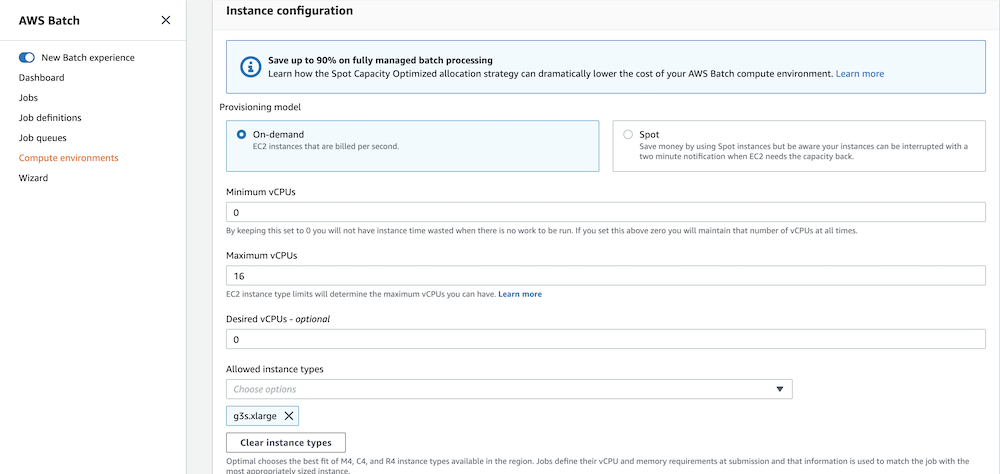The height and width of the screenshot is (474, 1000).
Task: Open the Allowed instance types dropdown
Action: click(x=509, y=389)
